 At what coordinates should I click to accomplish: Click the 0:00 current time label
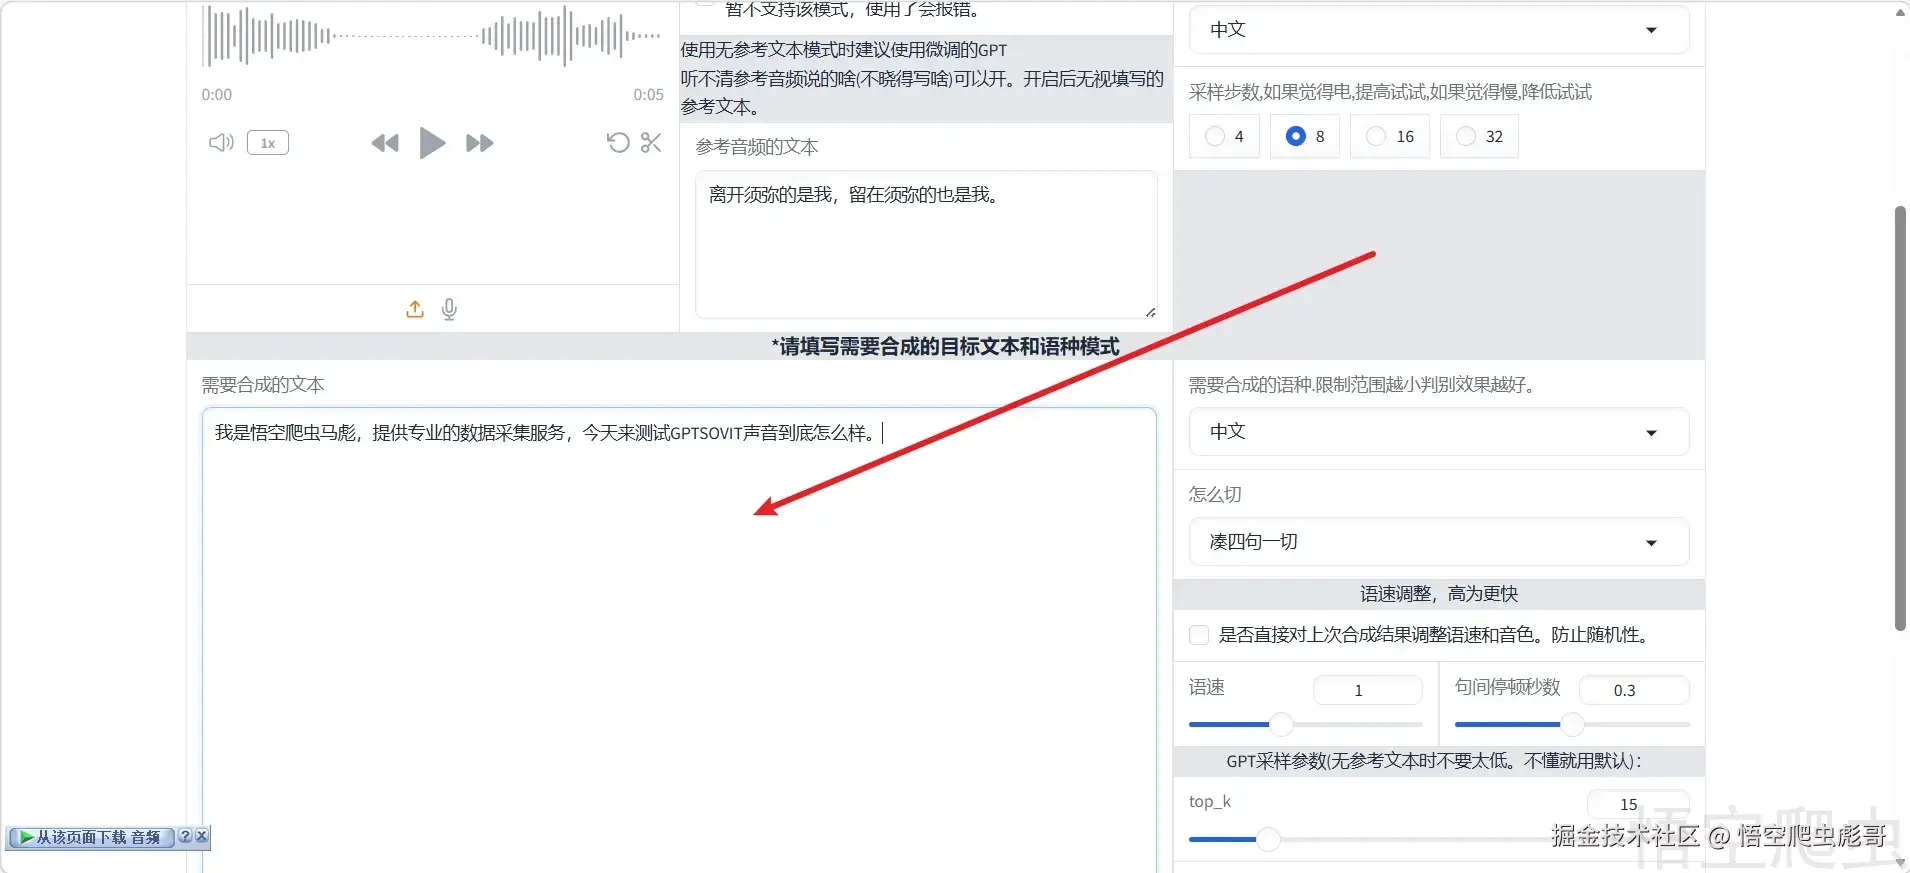pyautogui.click(x=217, y=95)
